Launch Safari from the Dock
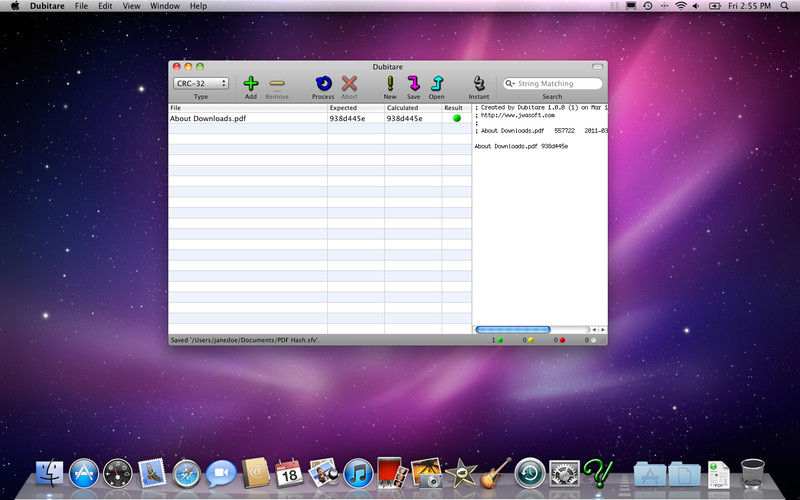The image size is (800, 500). 186,474
